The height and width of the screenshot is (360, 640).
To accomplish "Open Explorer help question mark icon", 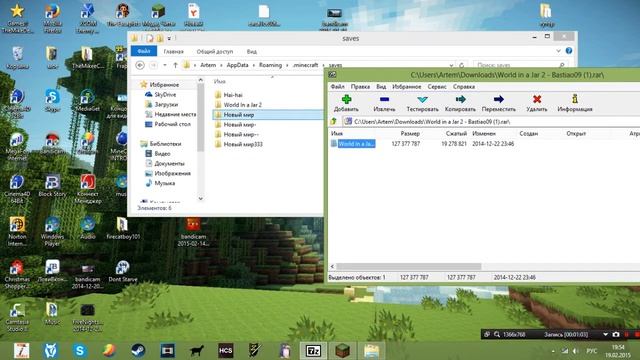I will tap(569, 51).
